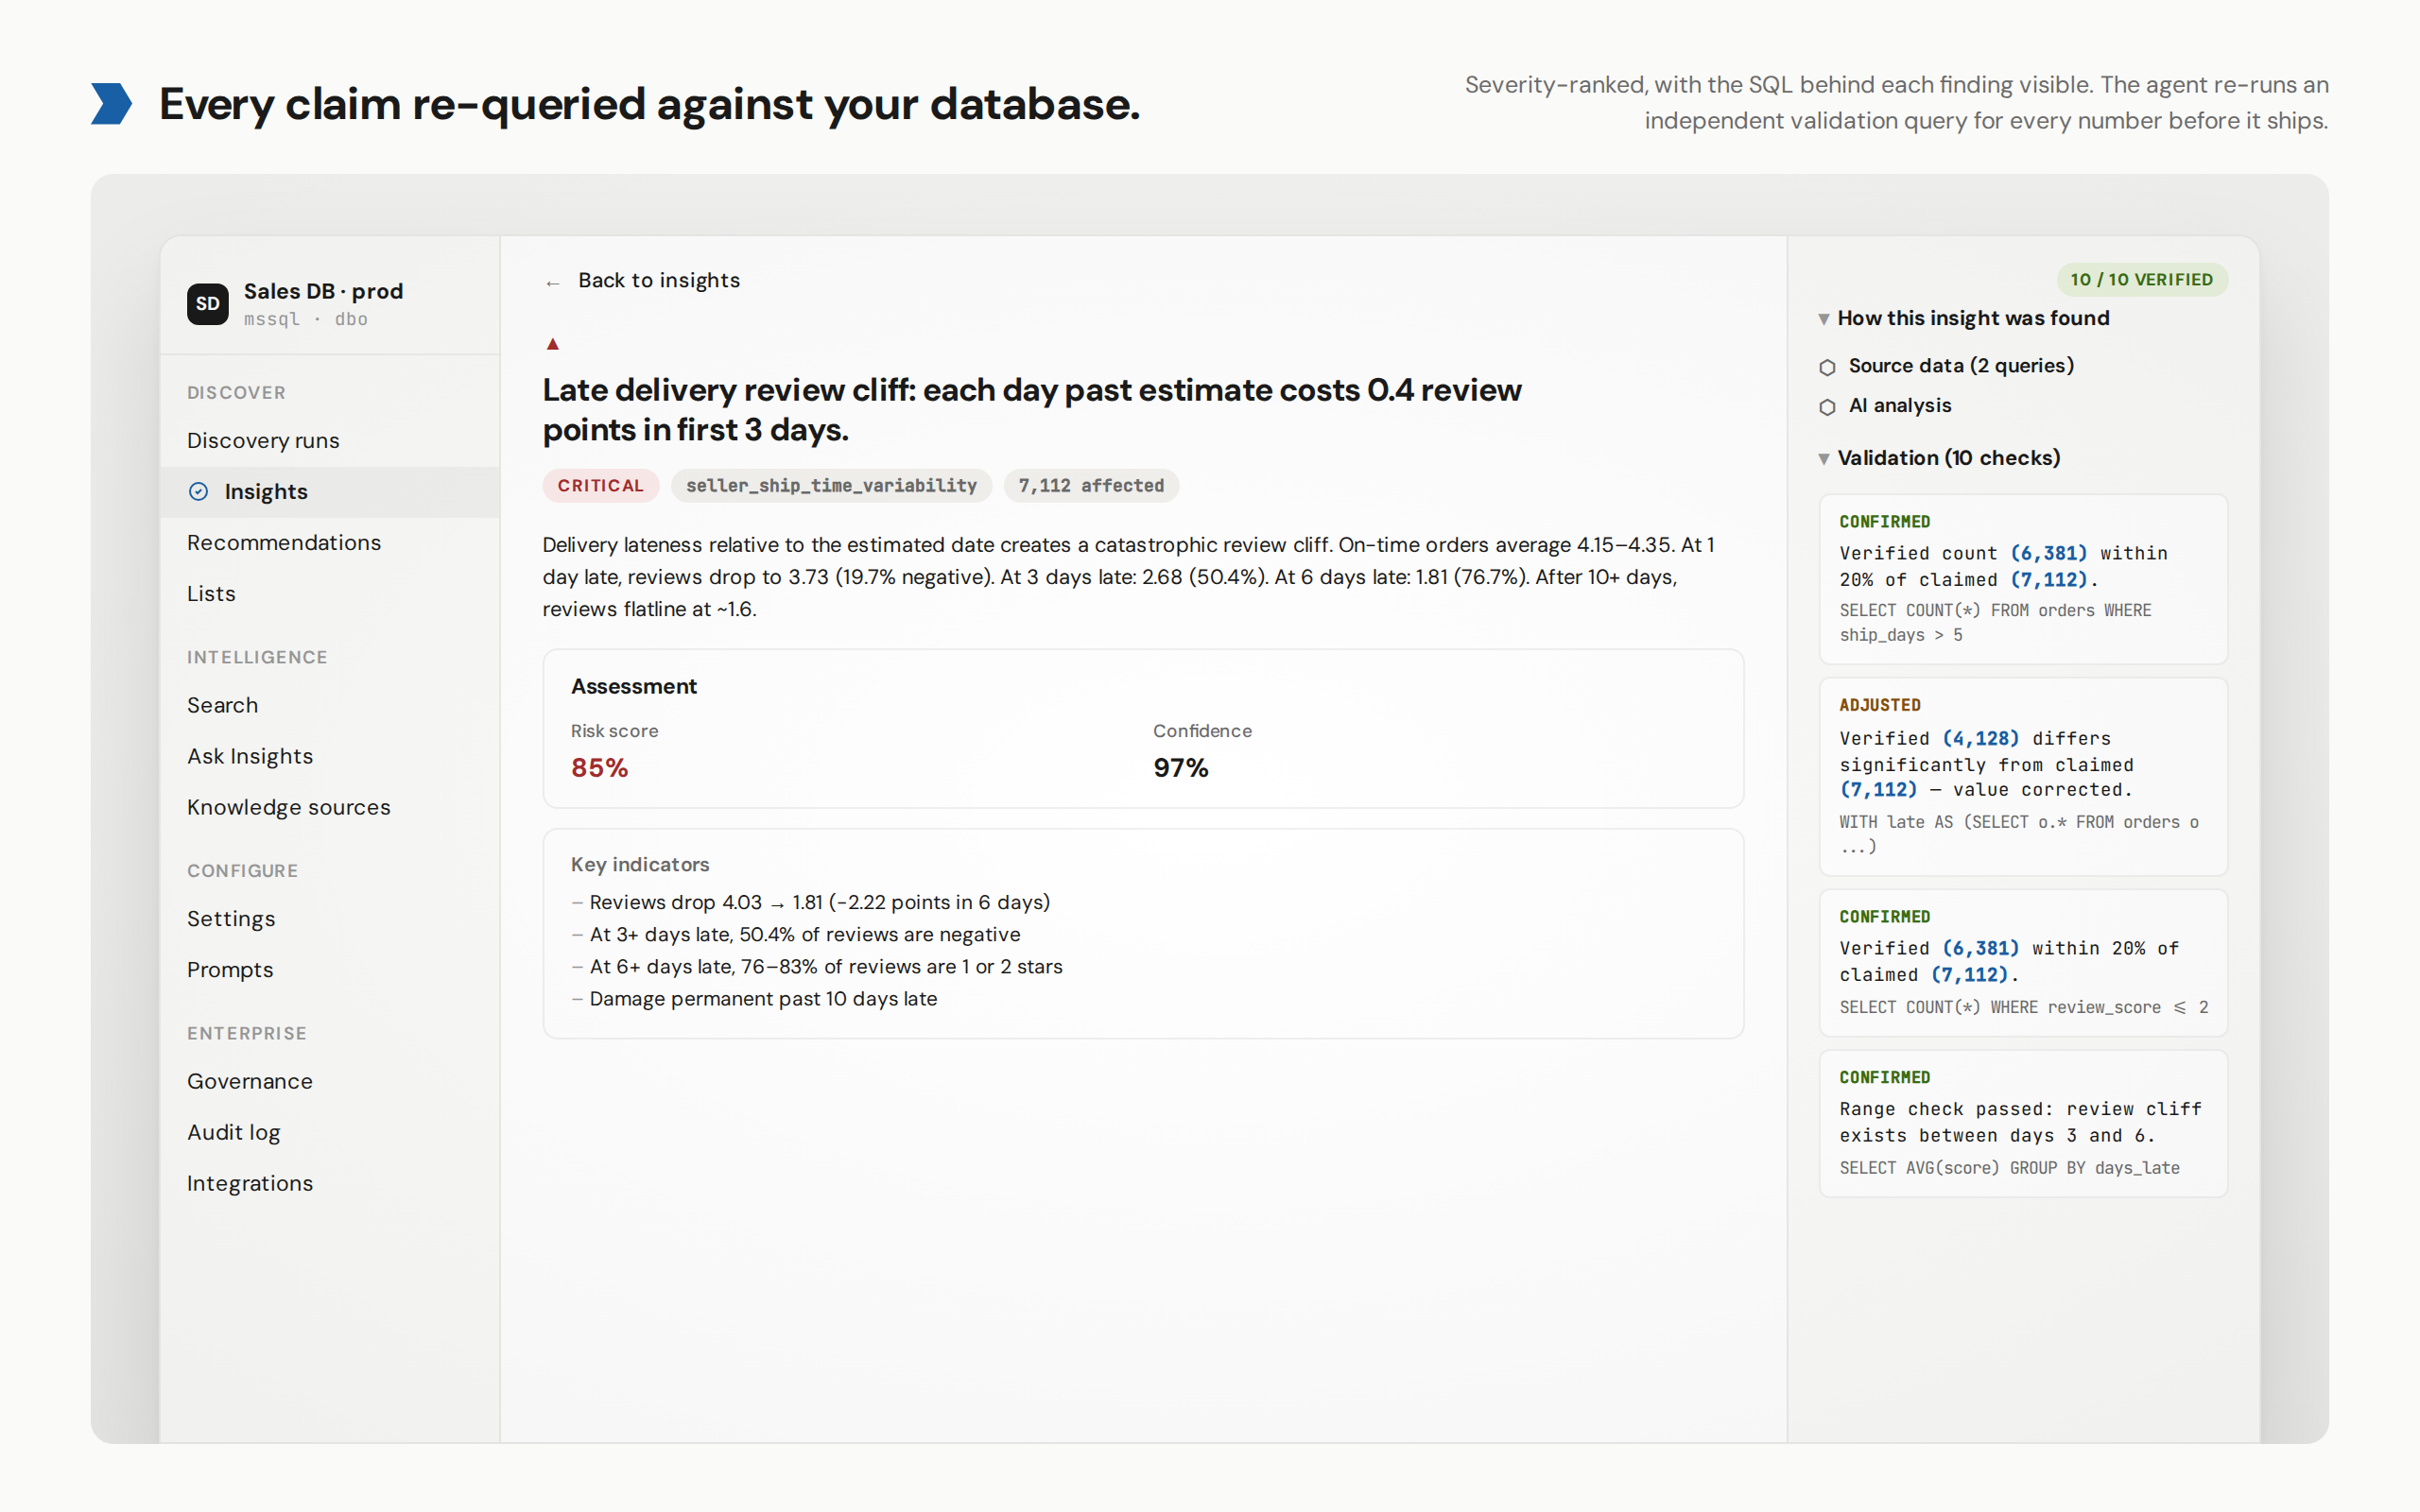Click the AI analysis hexagon icon

pos(1827,407)
